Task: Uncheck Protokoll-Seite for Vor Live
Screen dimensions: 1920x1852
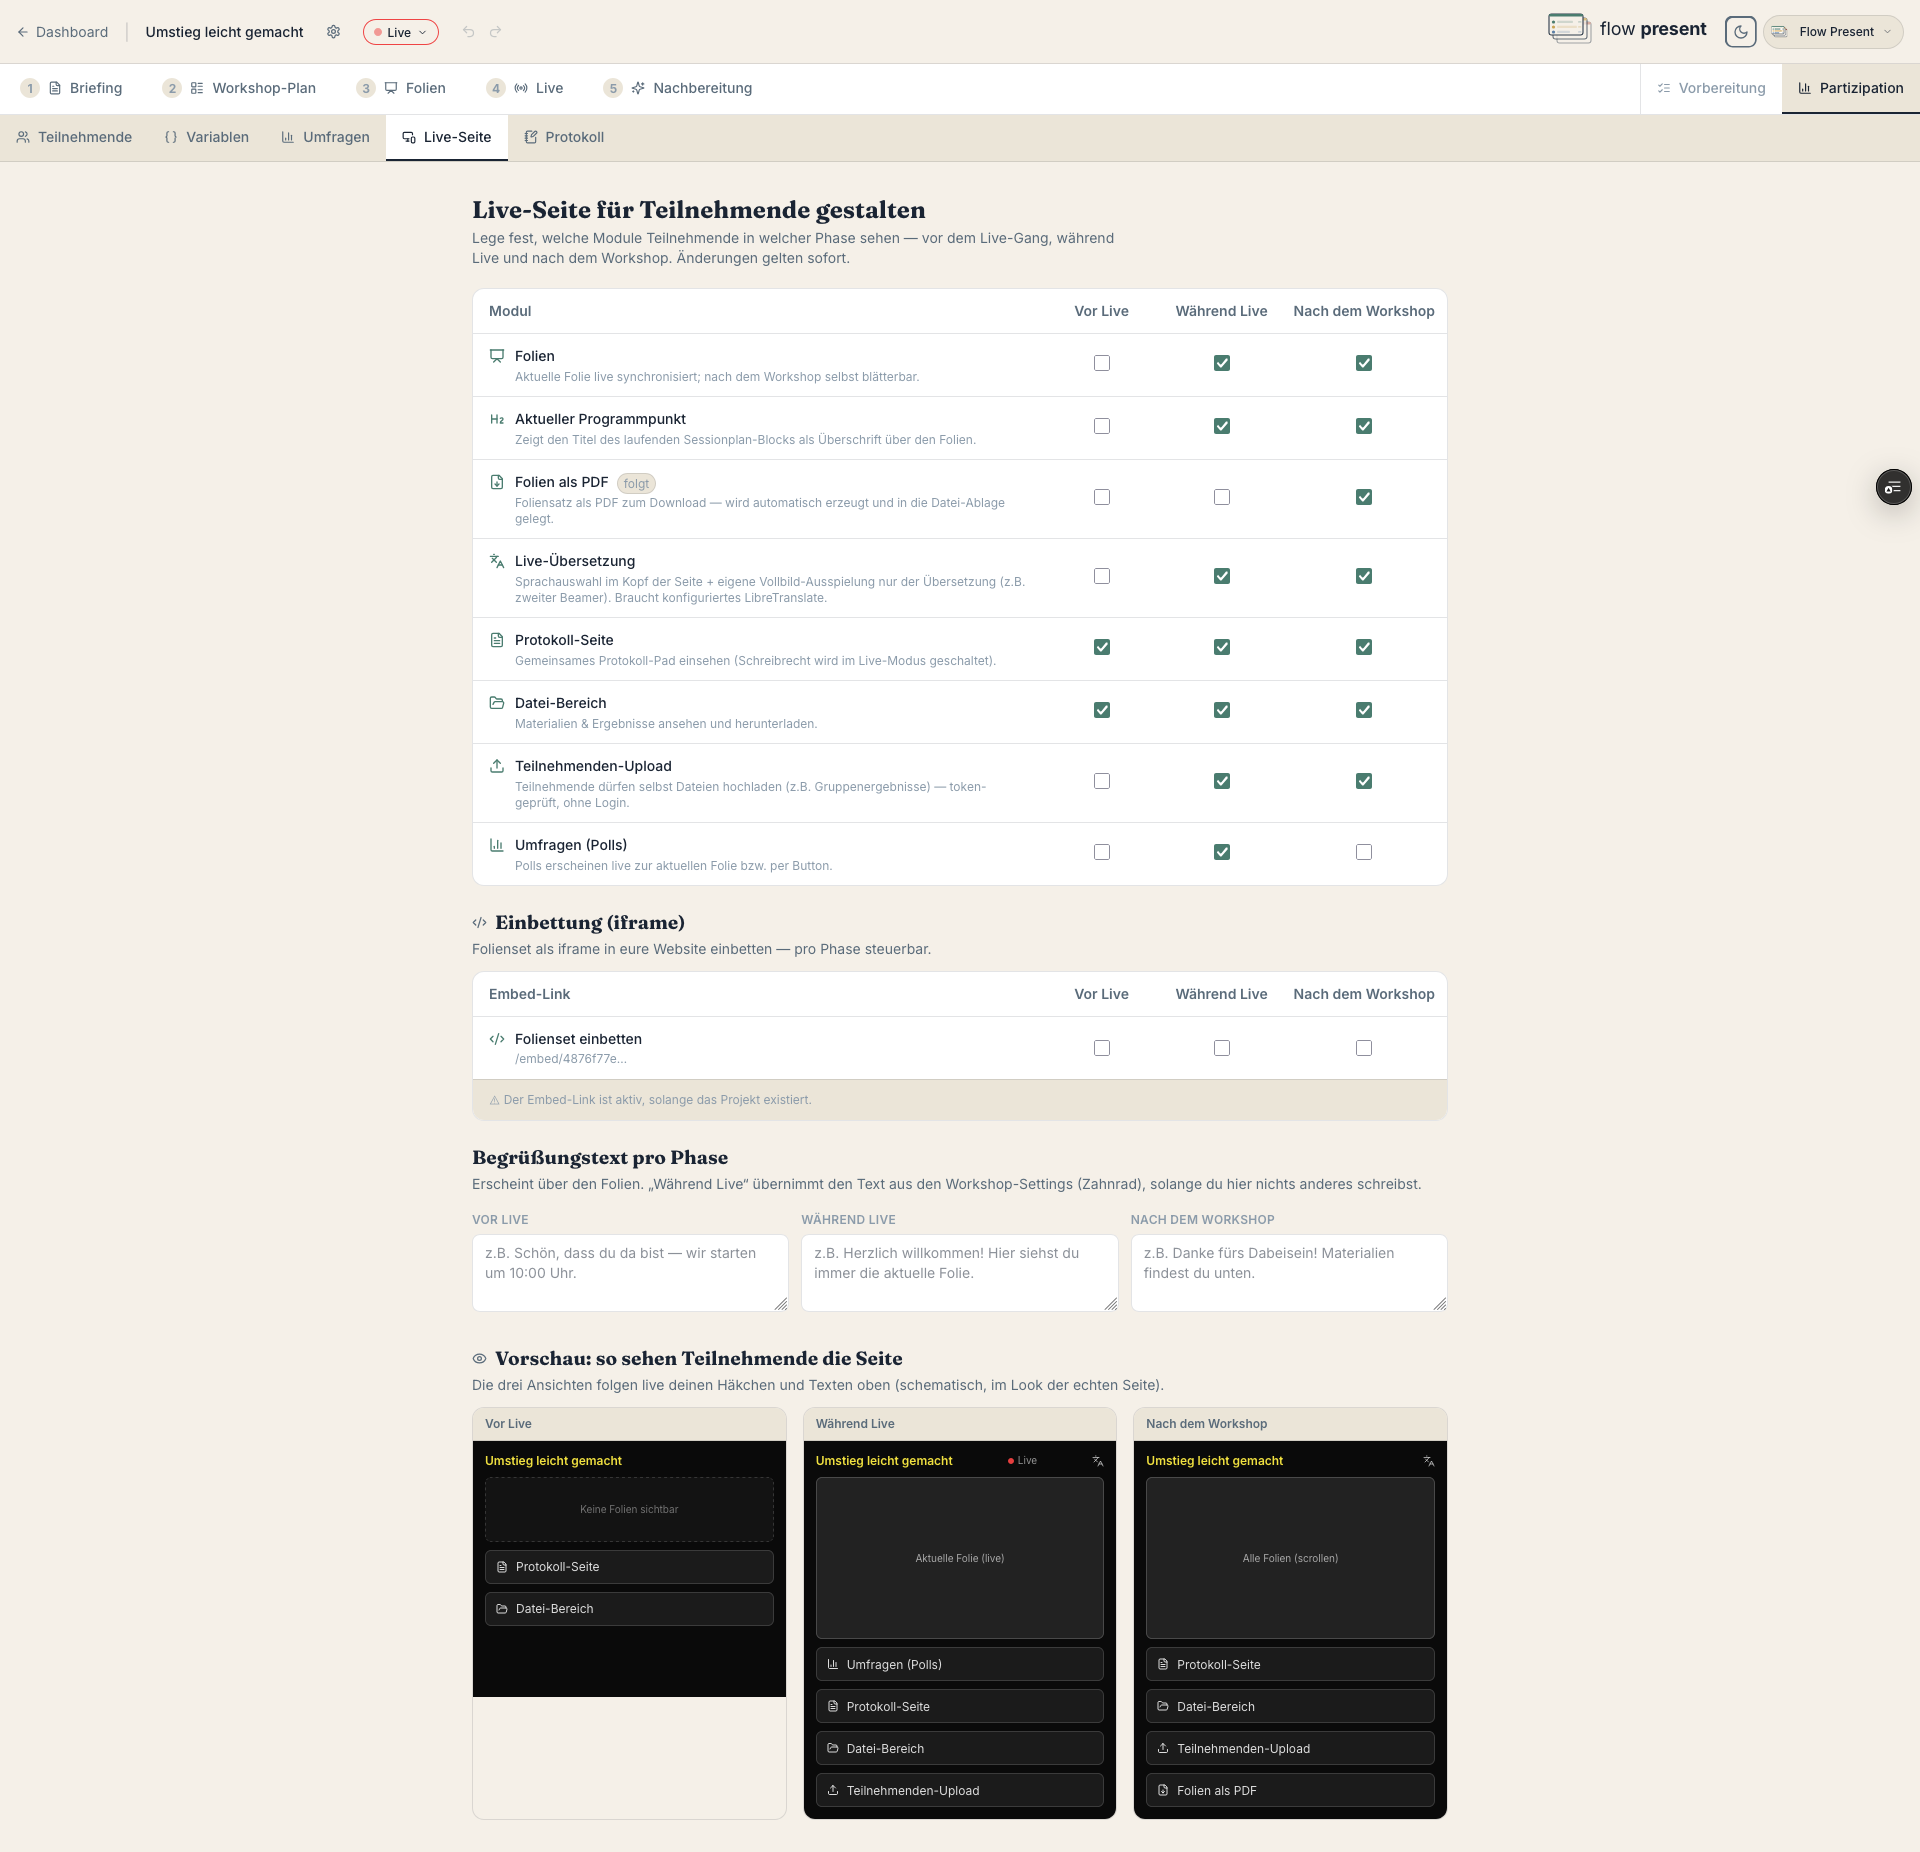Action: point(1102,647)
